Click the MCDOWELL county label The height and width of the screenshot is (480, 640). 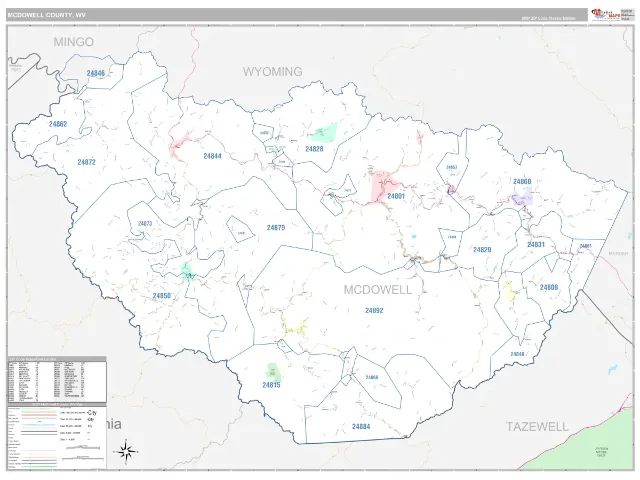click(x=378, y=290)
